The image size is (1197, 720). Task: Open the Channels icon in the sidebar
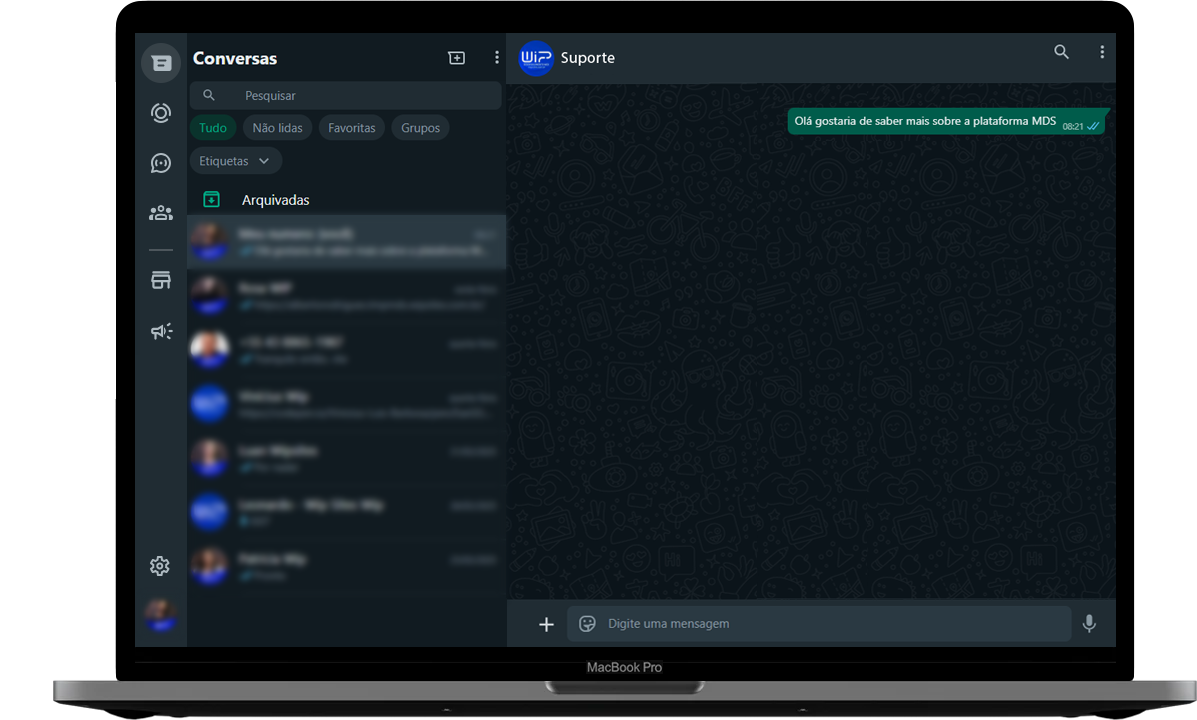pos(161,163)
